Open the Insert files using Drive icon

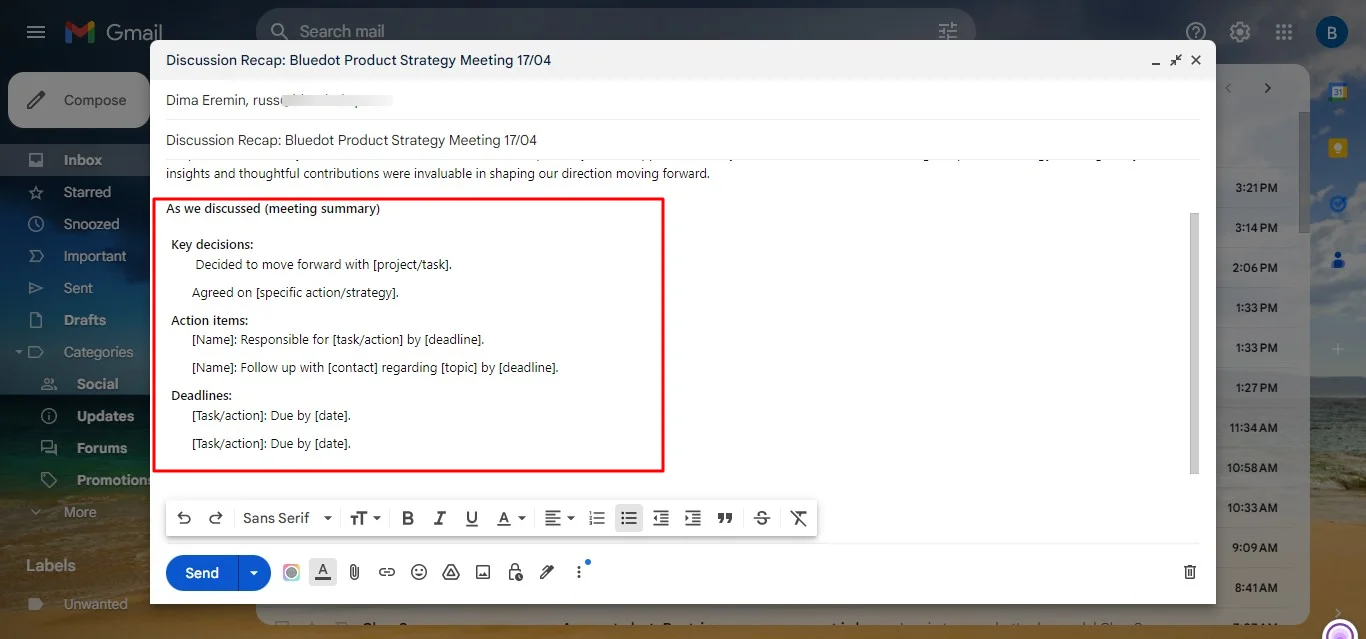(x=450, y=572)
